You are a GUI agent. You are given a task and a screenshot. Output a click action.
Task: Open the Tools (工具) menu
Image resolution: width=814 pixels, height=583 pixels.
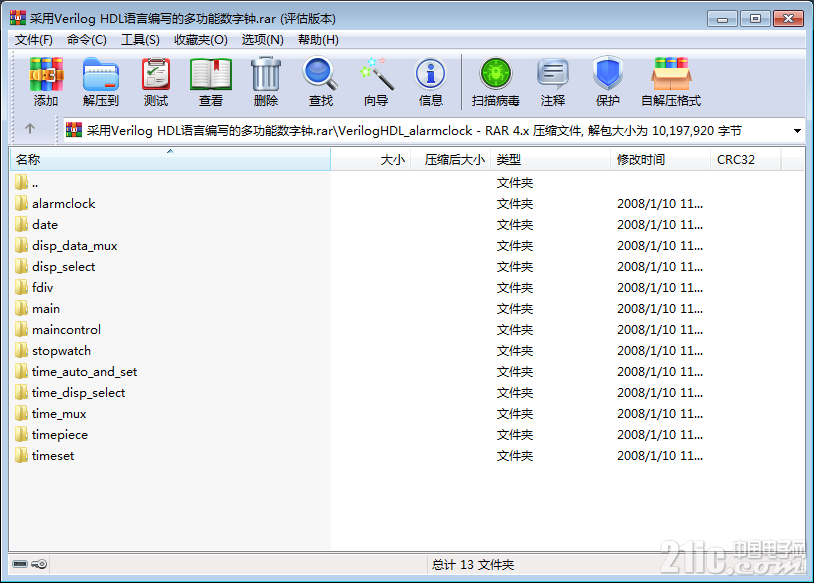pyautogui.click(x=140, y=40)
